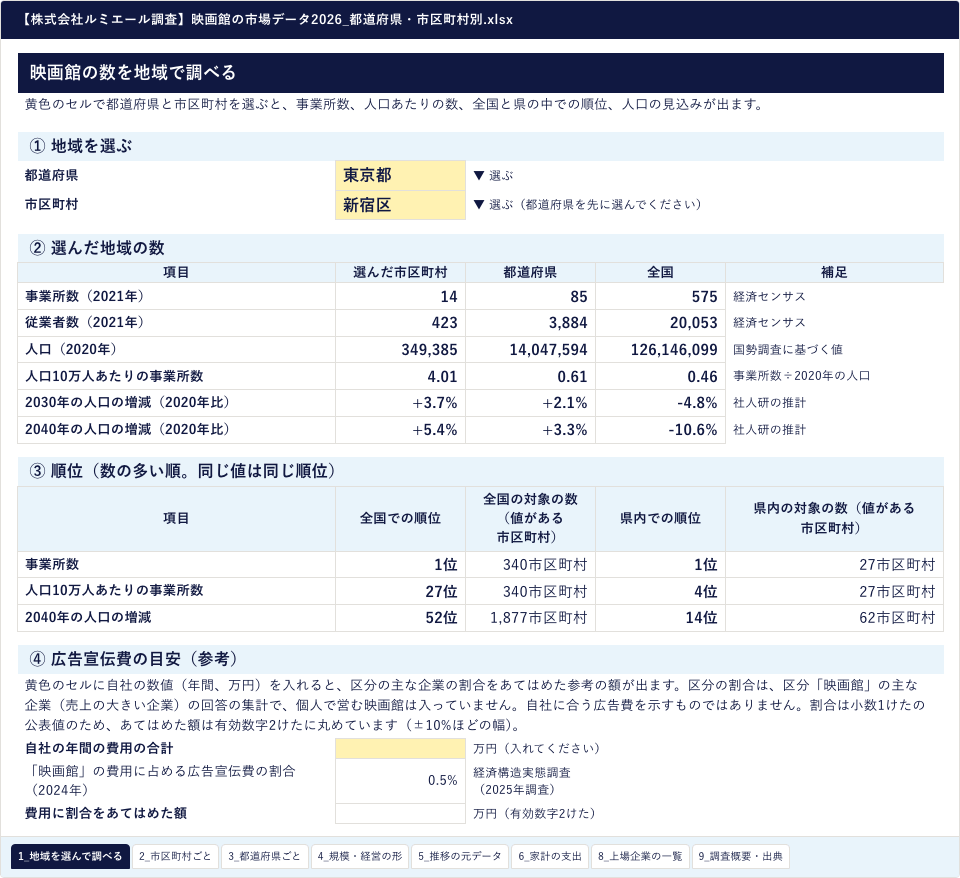The width and height of the screenshot is (960, 878).
Task: Select the 1,877市区町村 count cell
Action: 530,618
